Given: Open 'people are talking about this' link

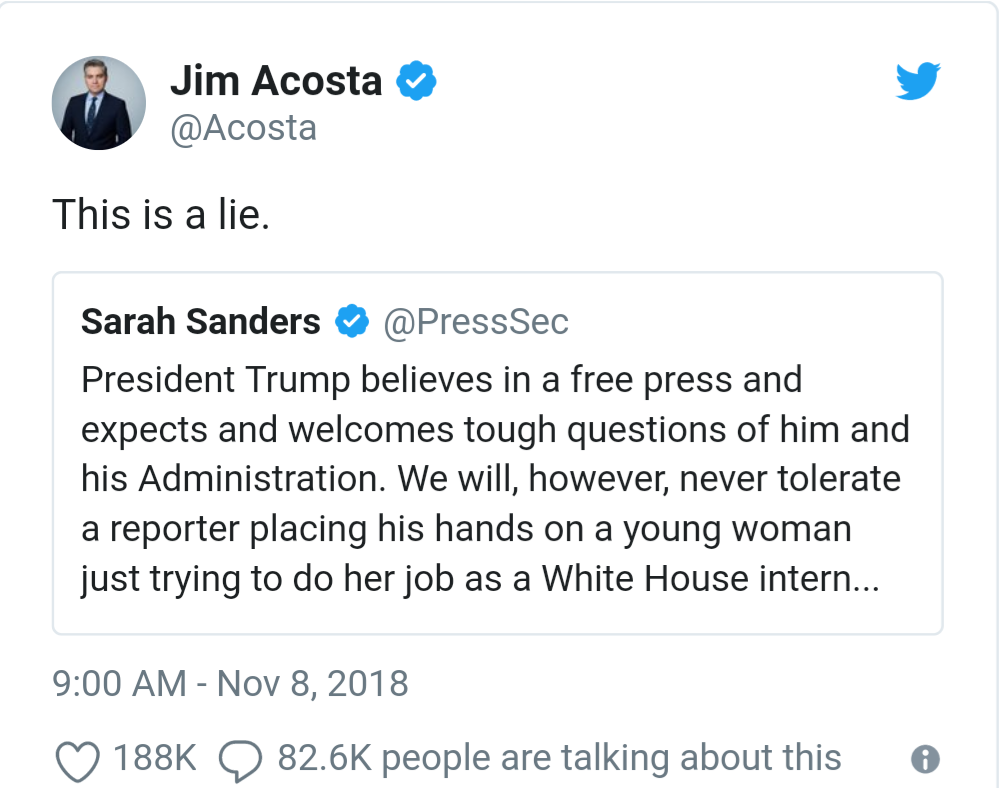Looking at the screenshot, I should [x=611, y=759].
